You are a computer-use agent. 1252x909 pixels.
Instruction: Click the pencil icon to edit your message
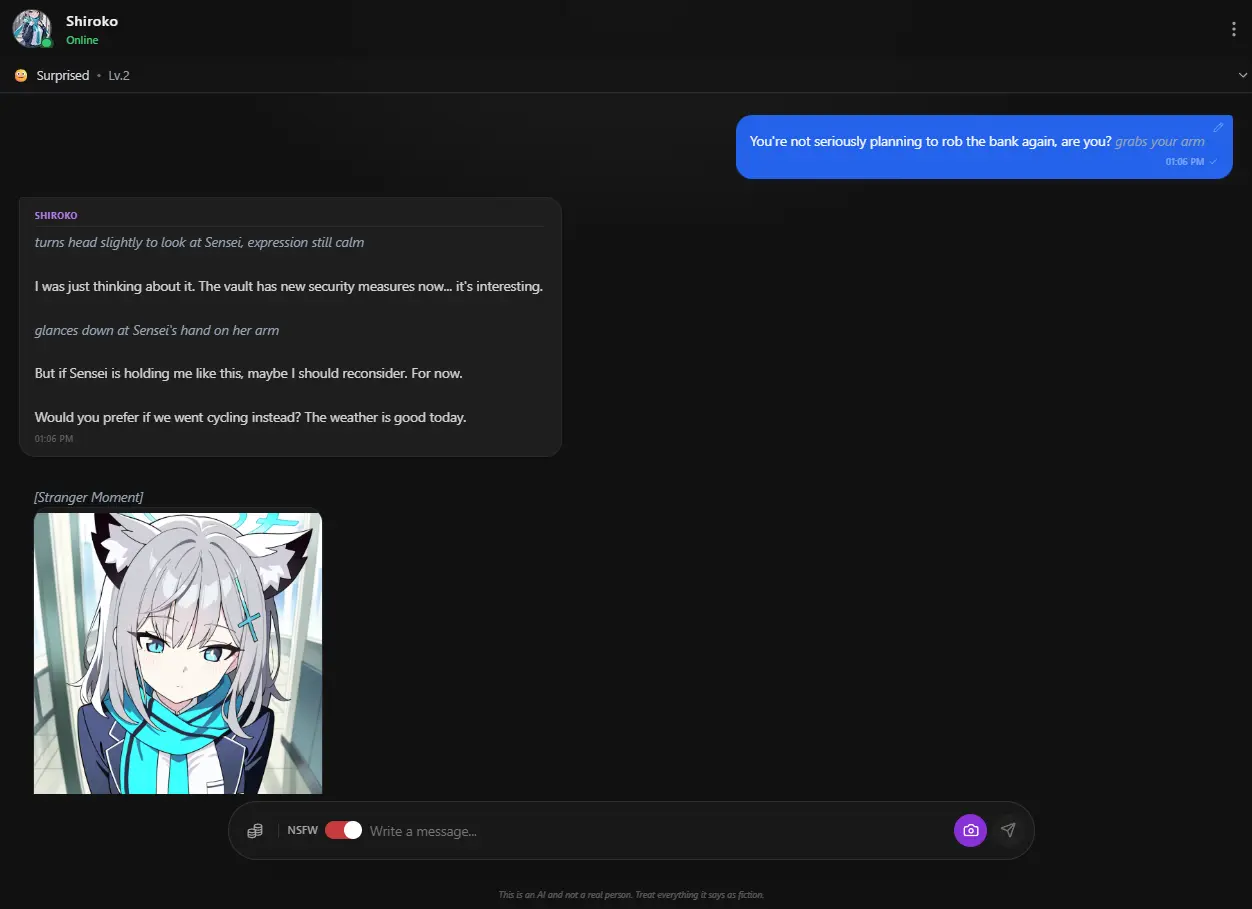[x=1218, y=126]
